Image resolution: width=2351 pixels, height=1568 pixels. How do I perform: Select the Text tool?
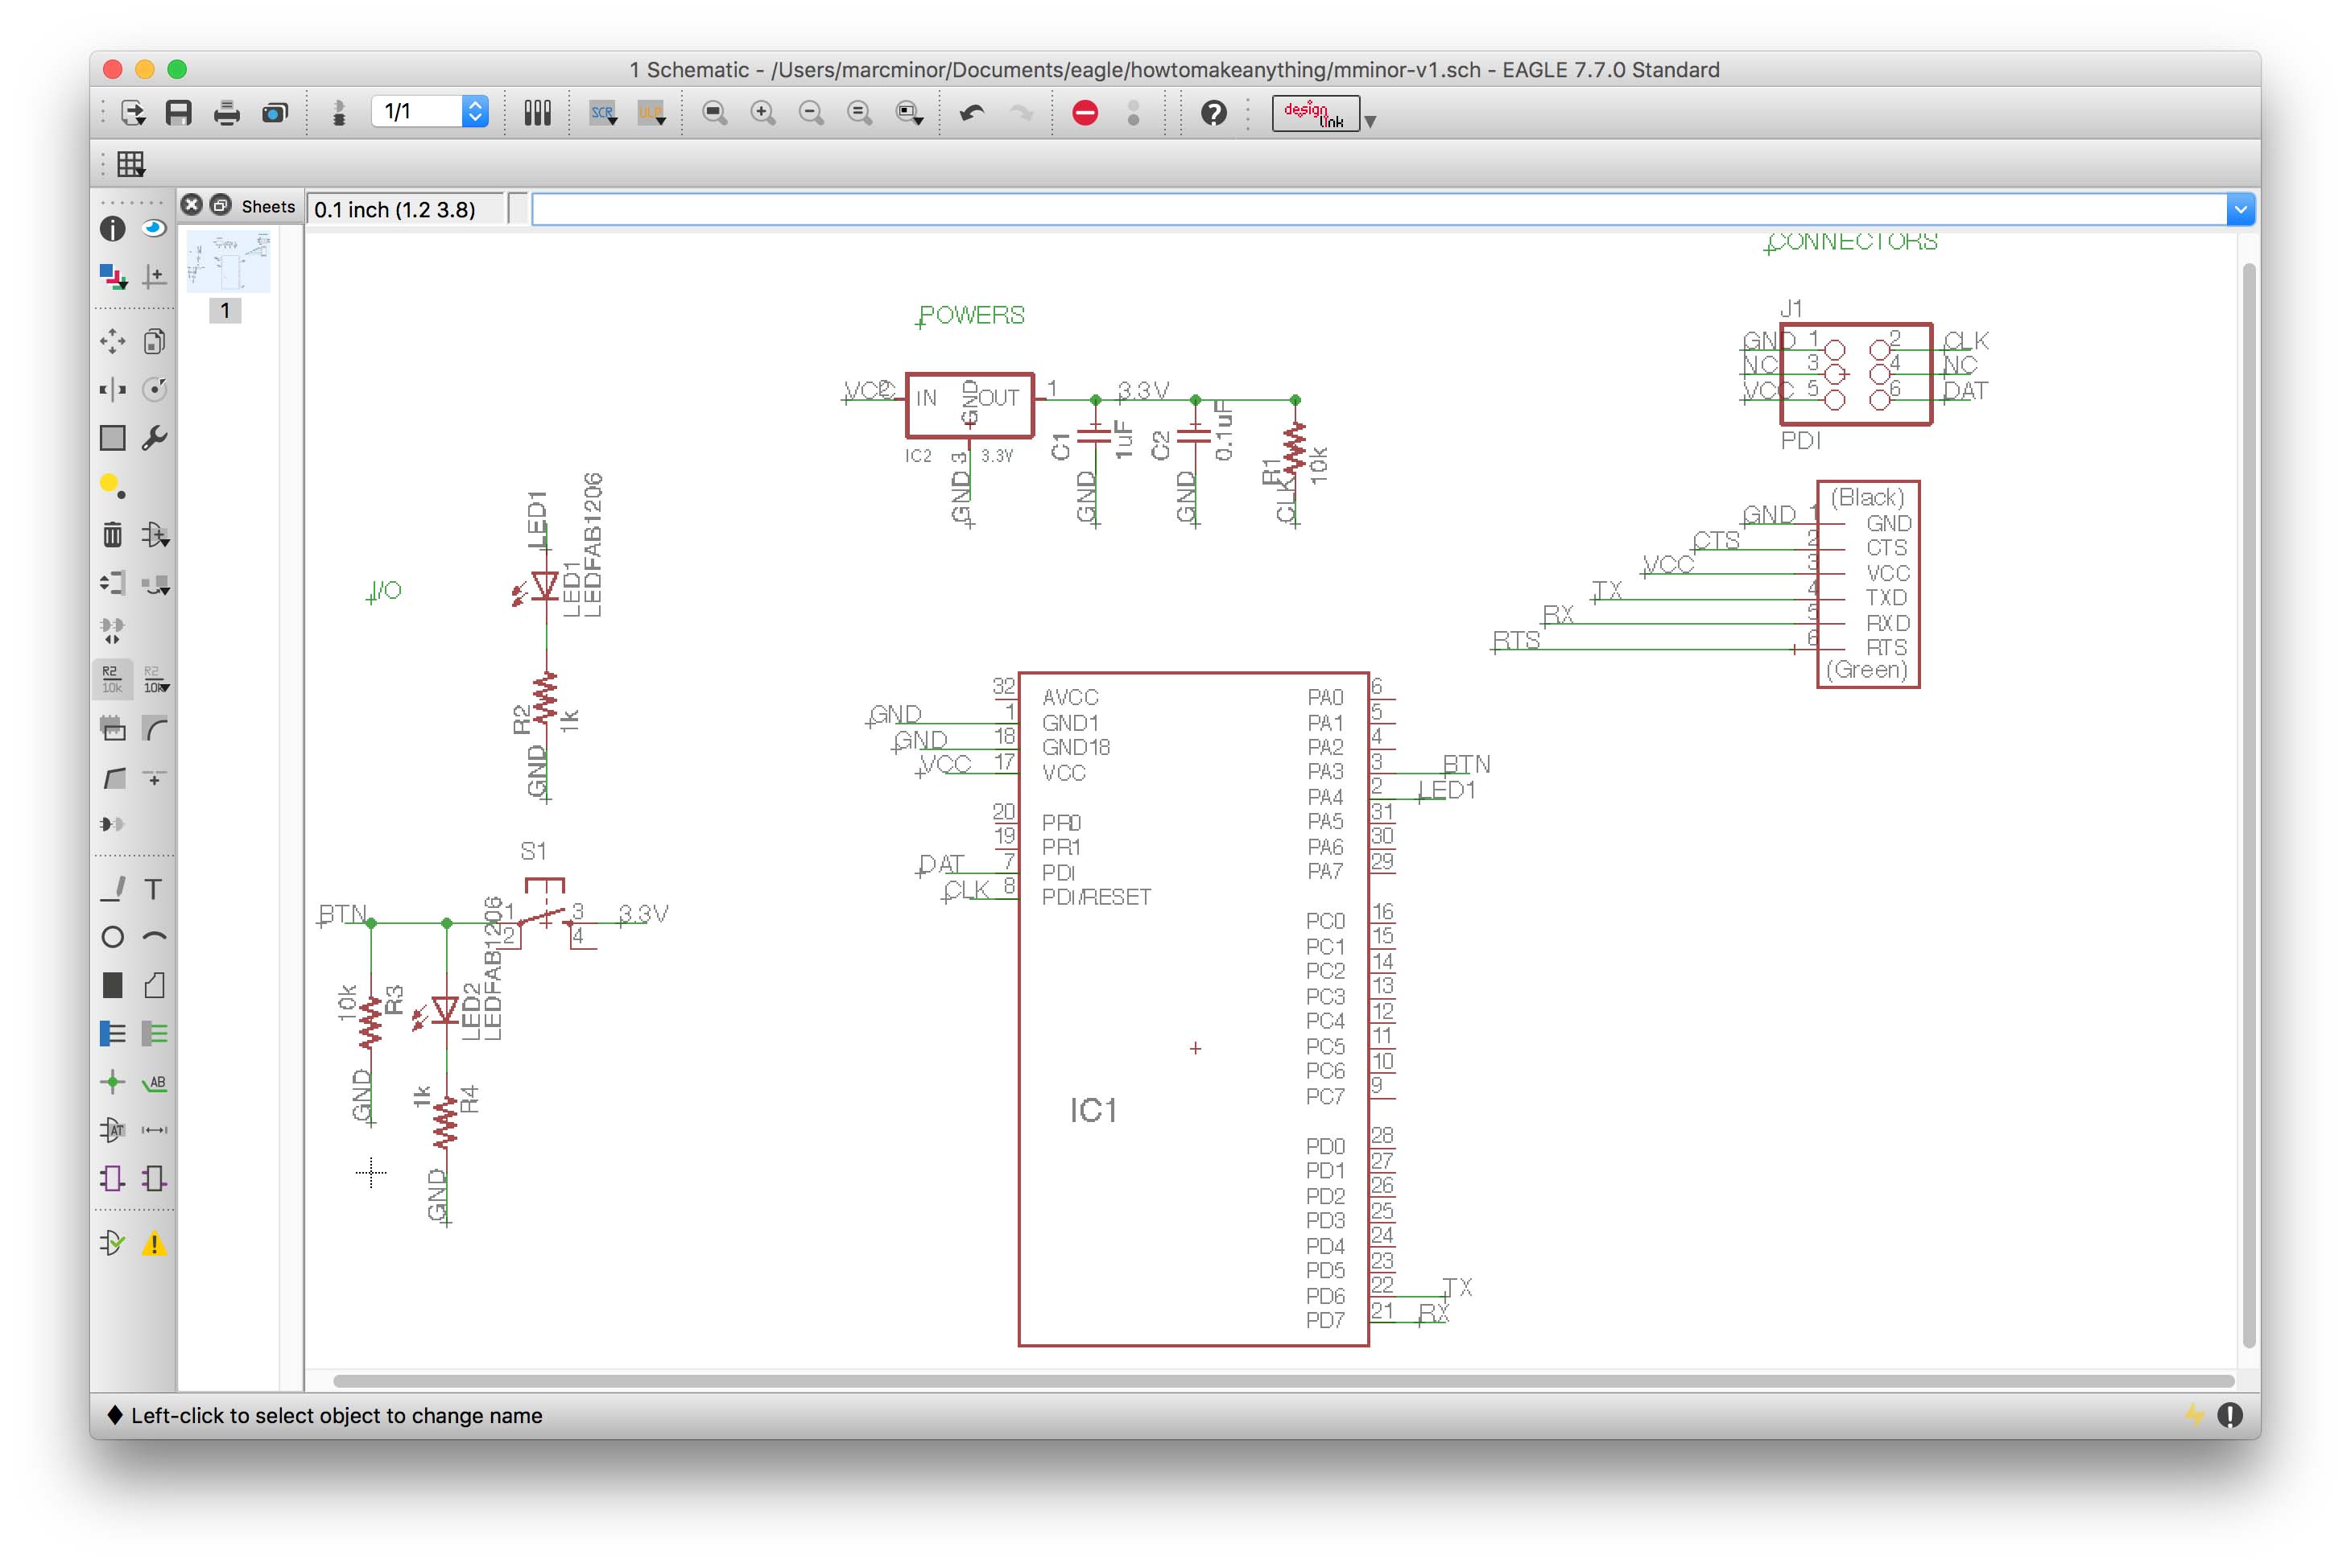point(154,889)
